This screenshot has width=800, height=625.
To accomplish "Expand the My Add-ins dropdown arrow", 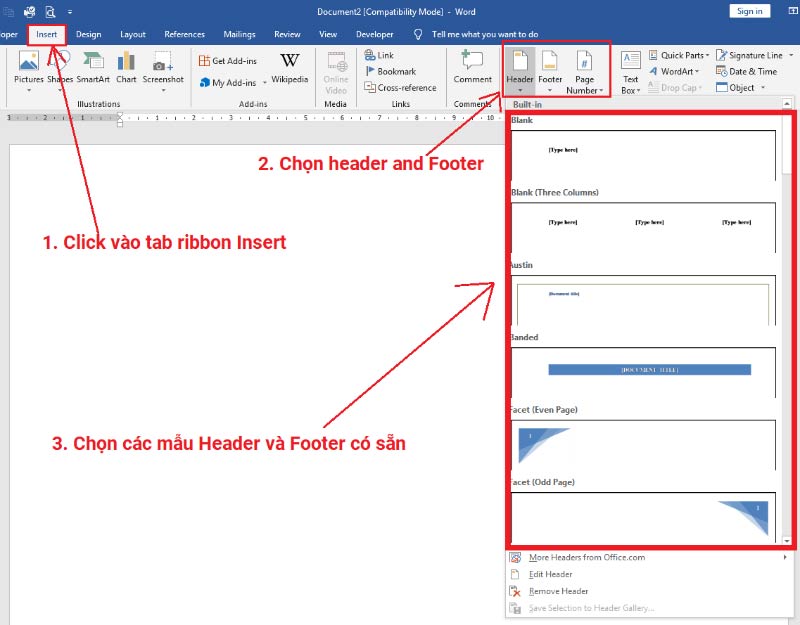I will (265, 83).
